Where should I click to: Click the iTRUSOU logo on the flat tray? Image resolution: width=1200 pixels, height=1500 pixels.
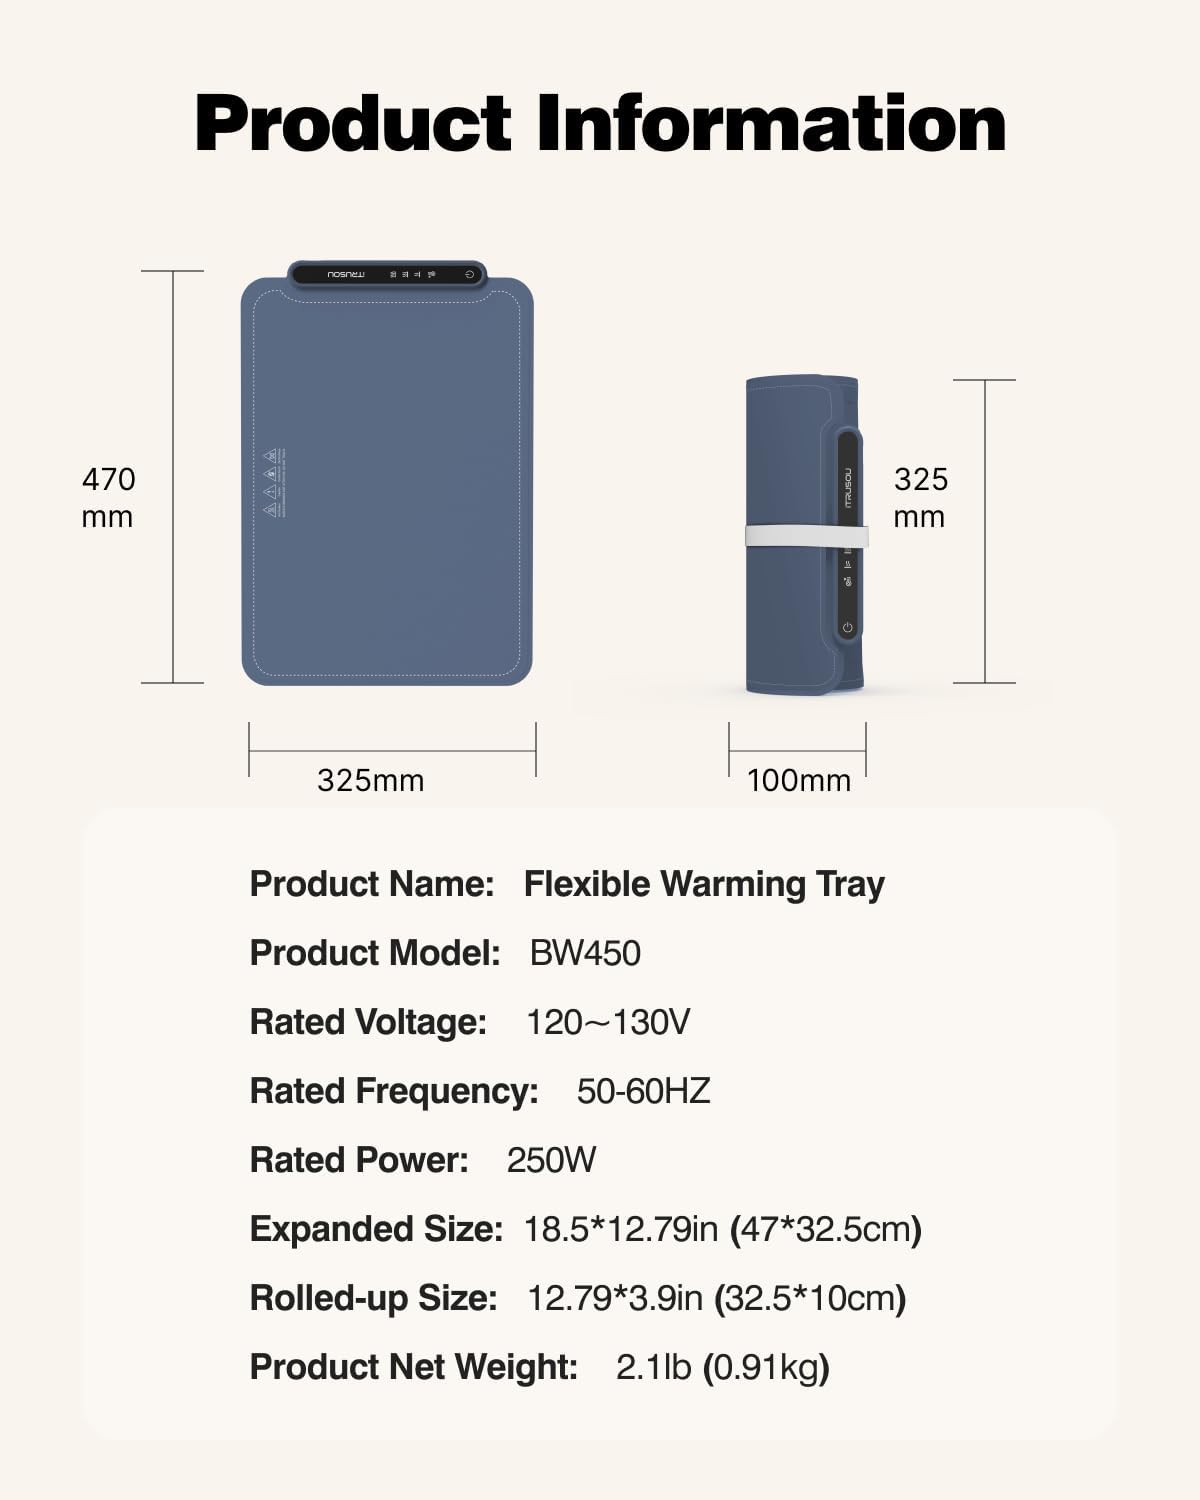pyautogui.click(x=347, y=273)
